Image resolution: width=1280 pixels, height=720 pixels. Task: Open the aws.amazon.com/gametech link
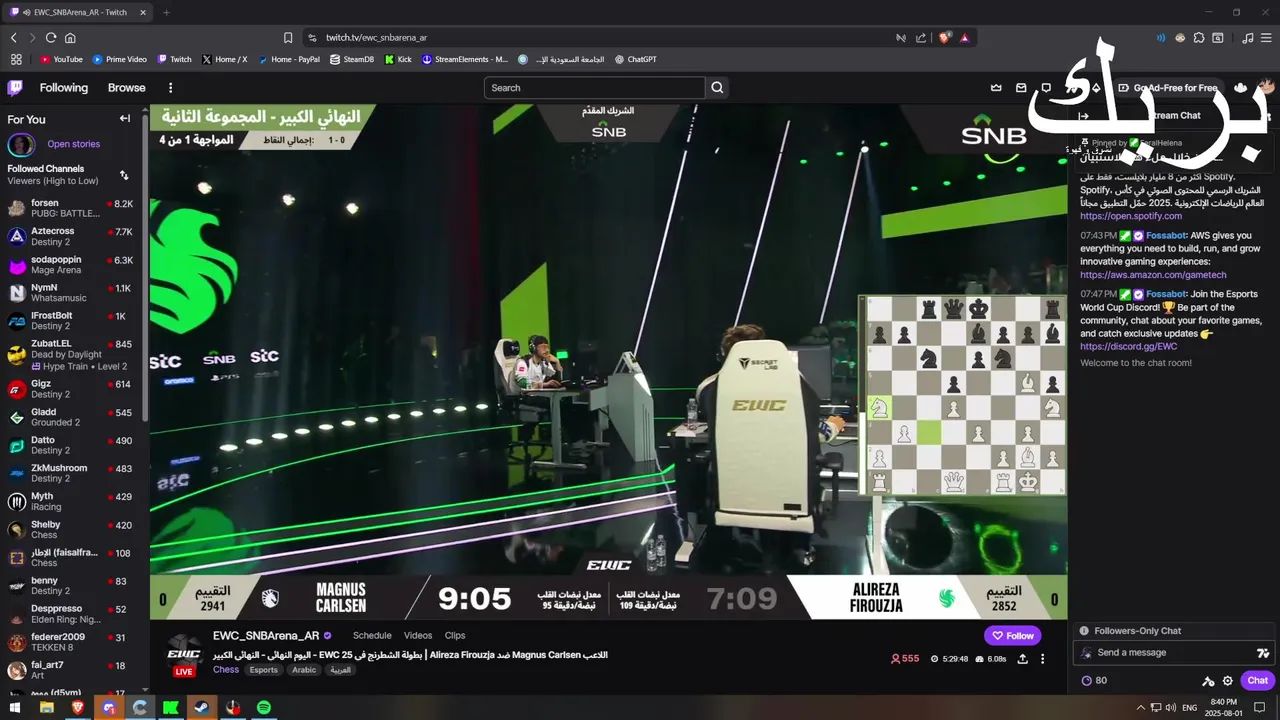[x=1153, y=275]
